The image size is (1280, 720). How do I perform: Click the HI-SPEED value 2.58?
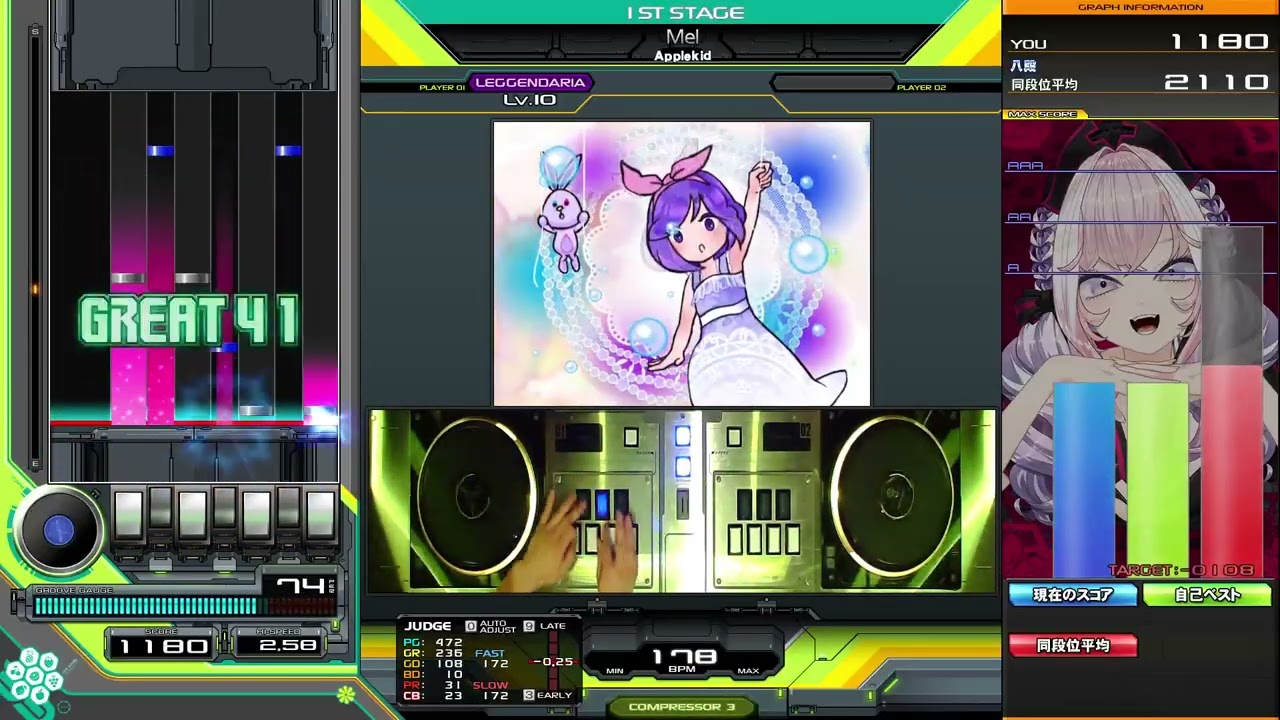coord(290,646)
